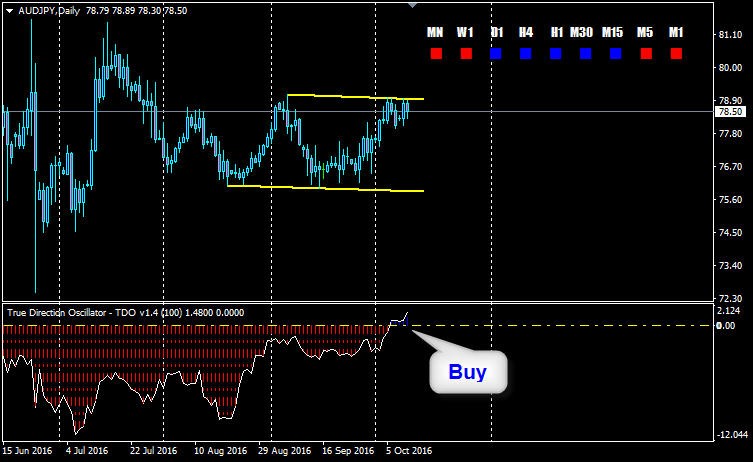Click the 16 Sep 2016 date label

(x=348, y=451)
